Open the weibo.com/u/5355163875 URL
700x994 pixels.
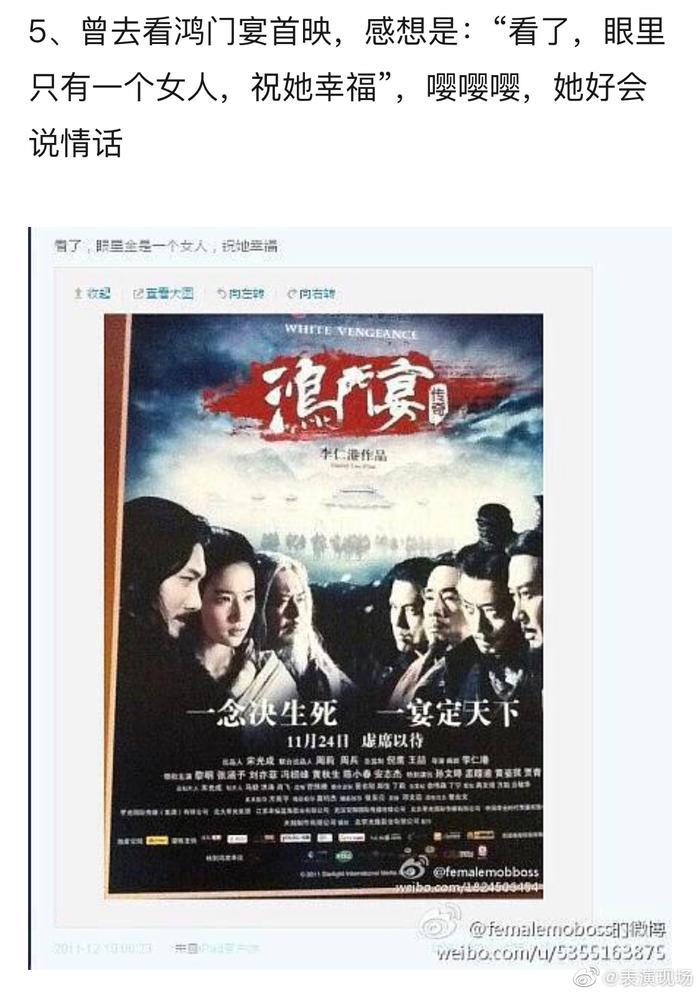click(550, 952)
